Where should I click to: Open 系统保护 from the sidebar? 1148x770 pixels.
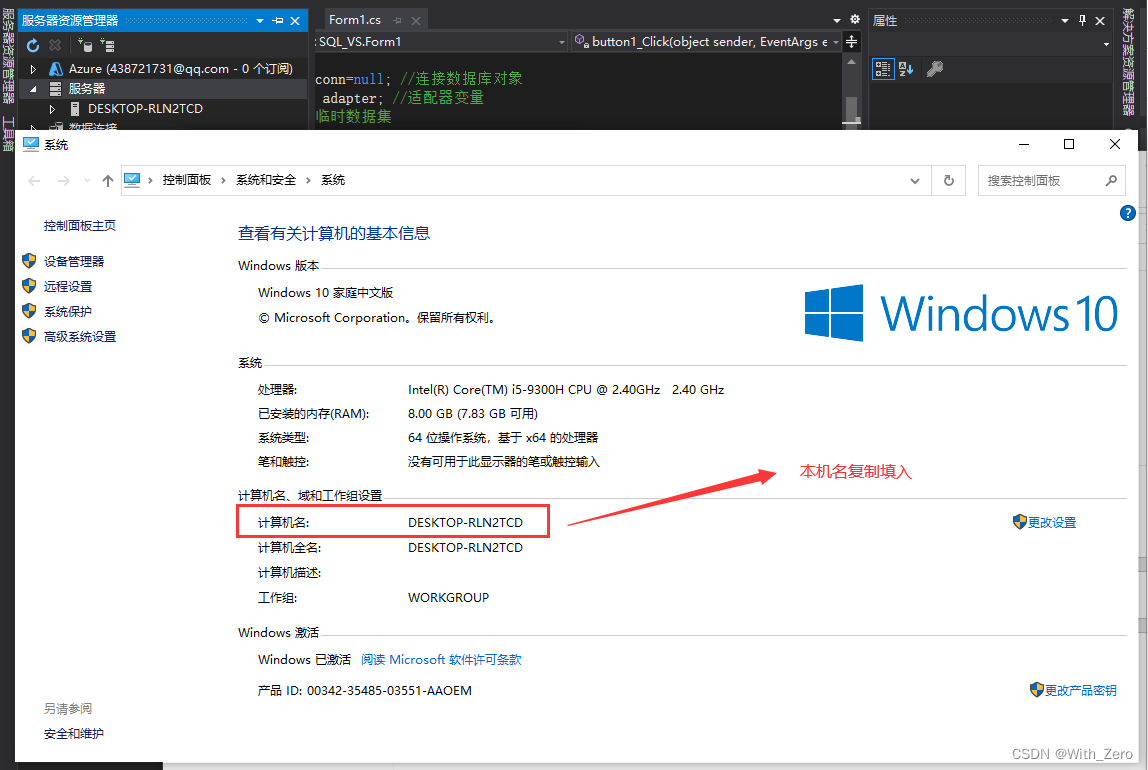coord(68,312)
